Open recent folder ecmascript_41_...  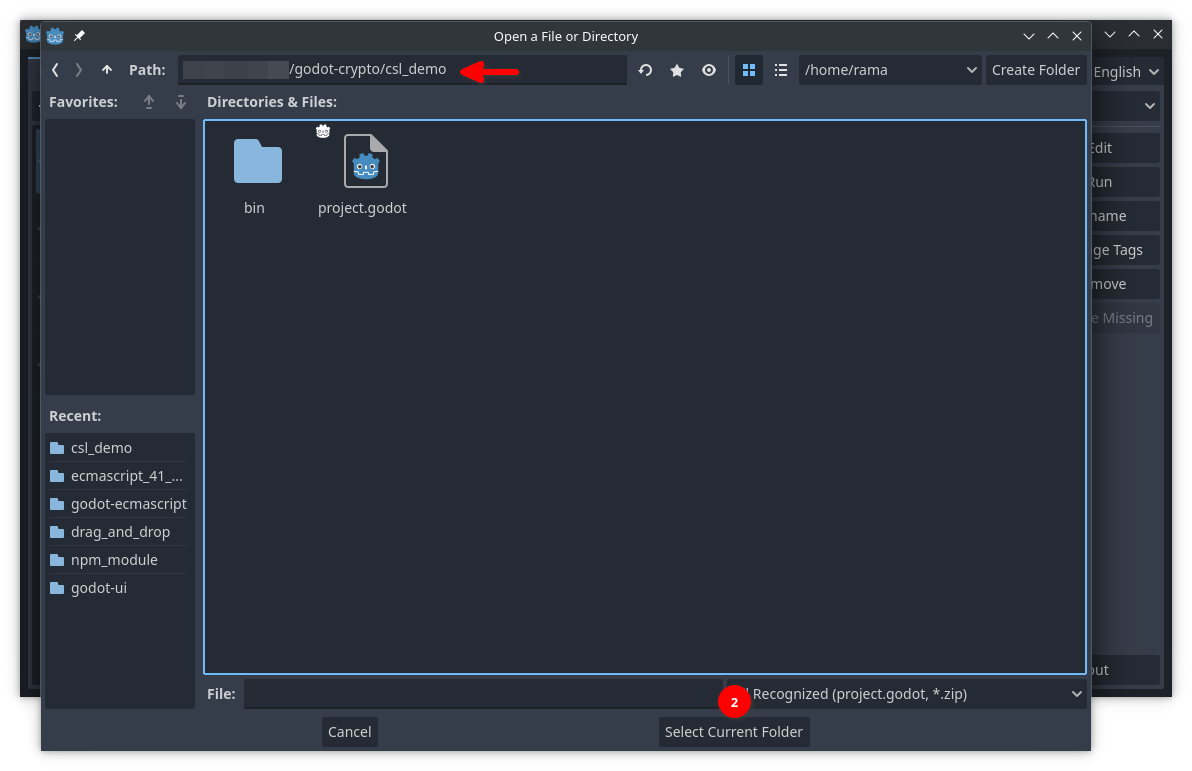(x=118, y=476)
